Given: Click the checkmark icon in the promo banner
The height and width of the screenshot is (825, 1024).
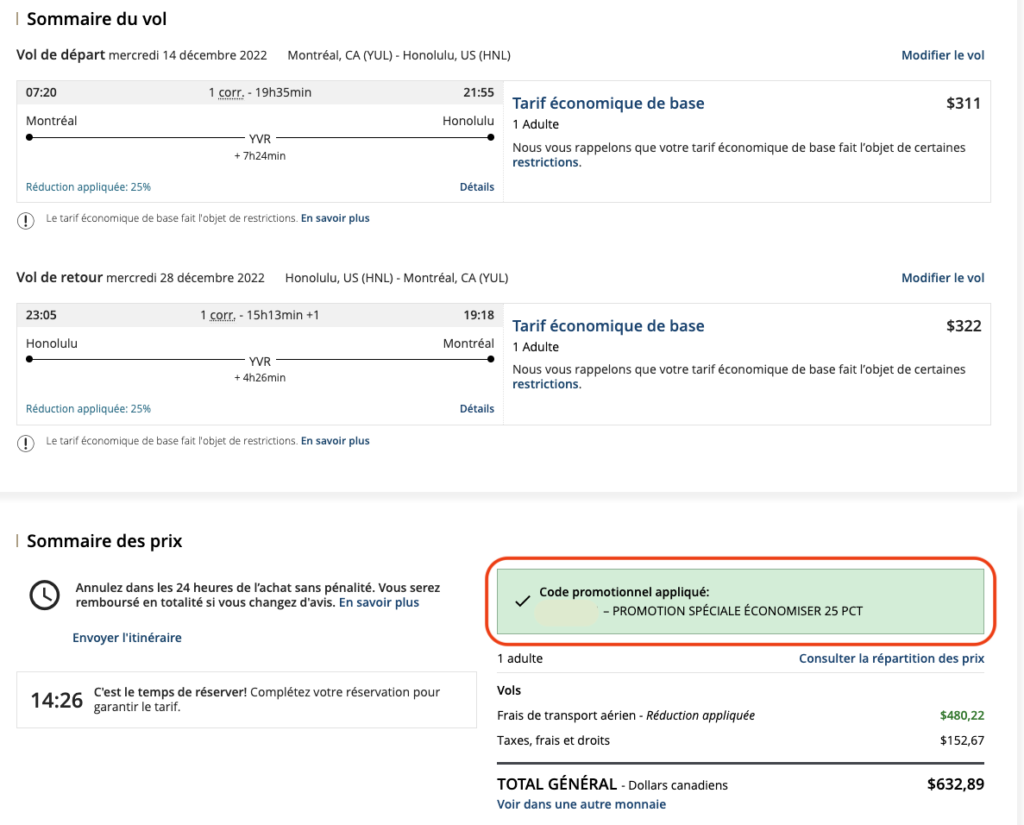Looking at the screenshot, I should [521, 601].
